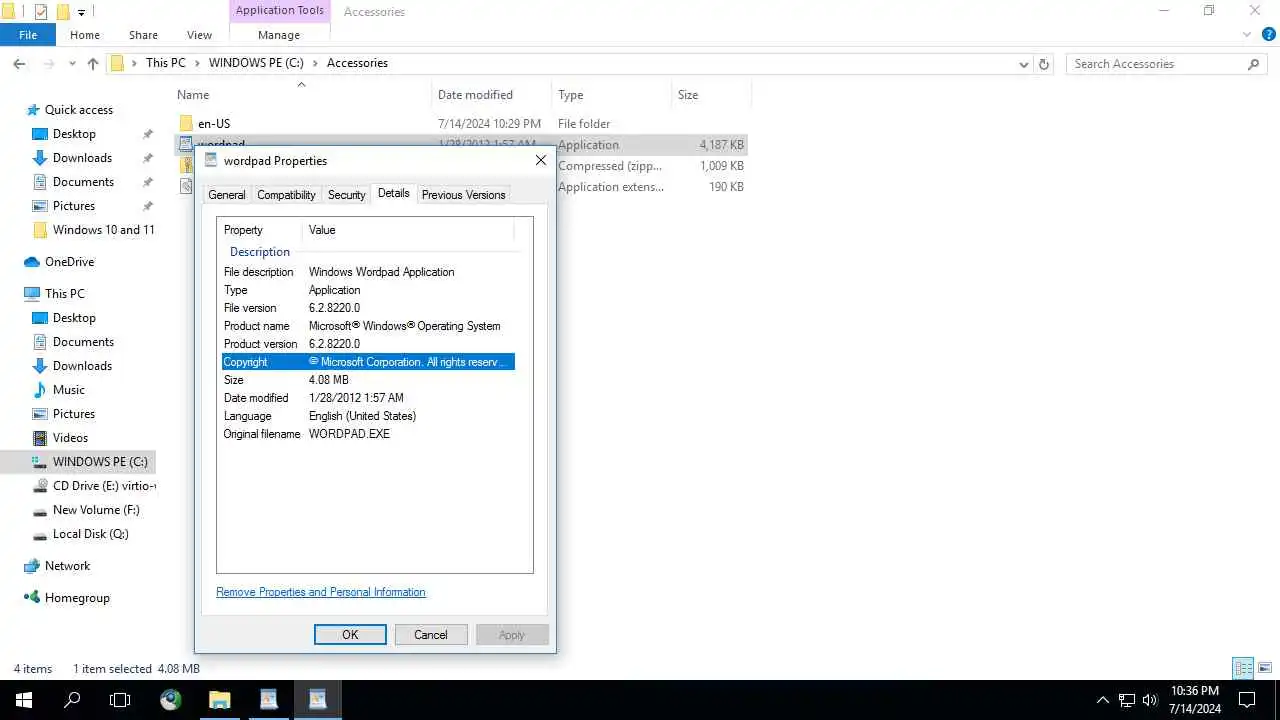This screenshot has width=1280, height=720.
Task: Open address bar history dropdown
Action: (1023, 63)
